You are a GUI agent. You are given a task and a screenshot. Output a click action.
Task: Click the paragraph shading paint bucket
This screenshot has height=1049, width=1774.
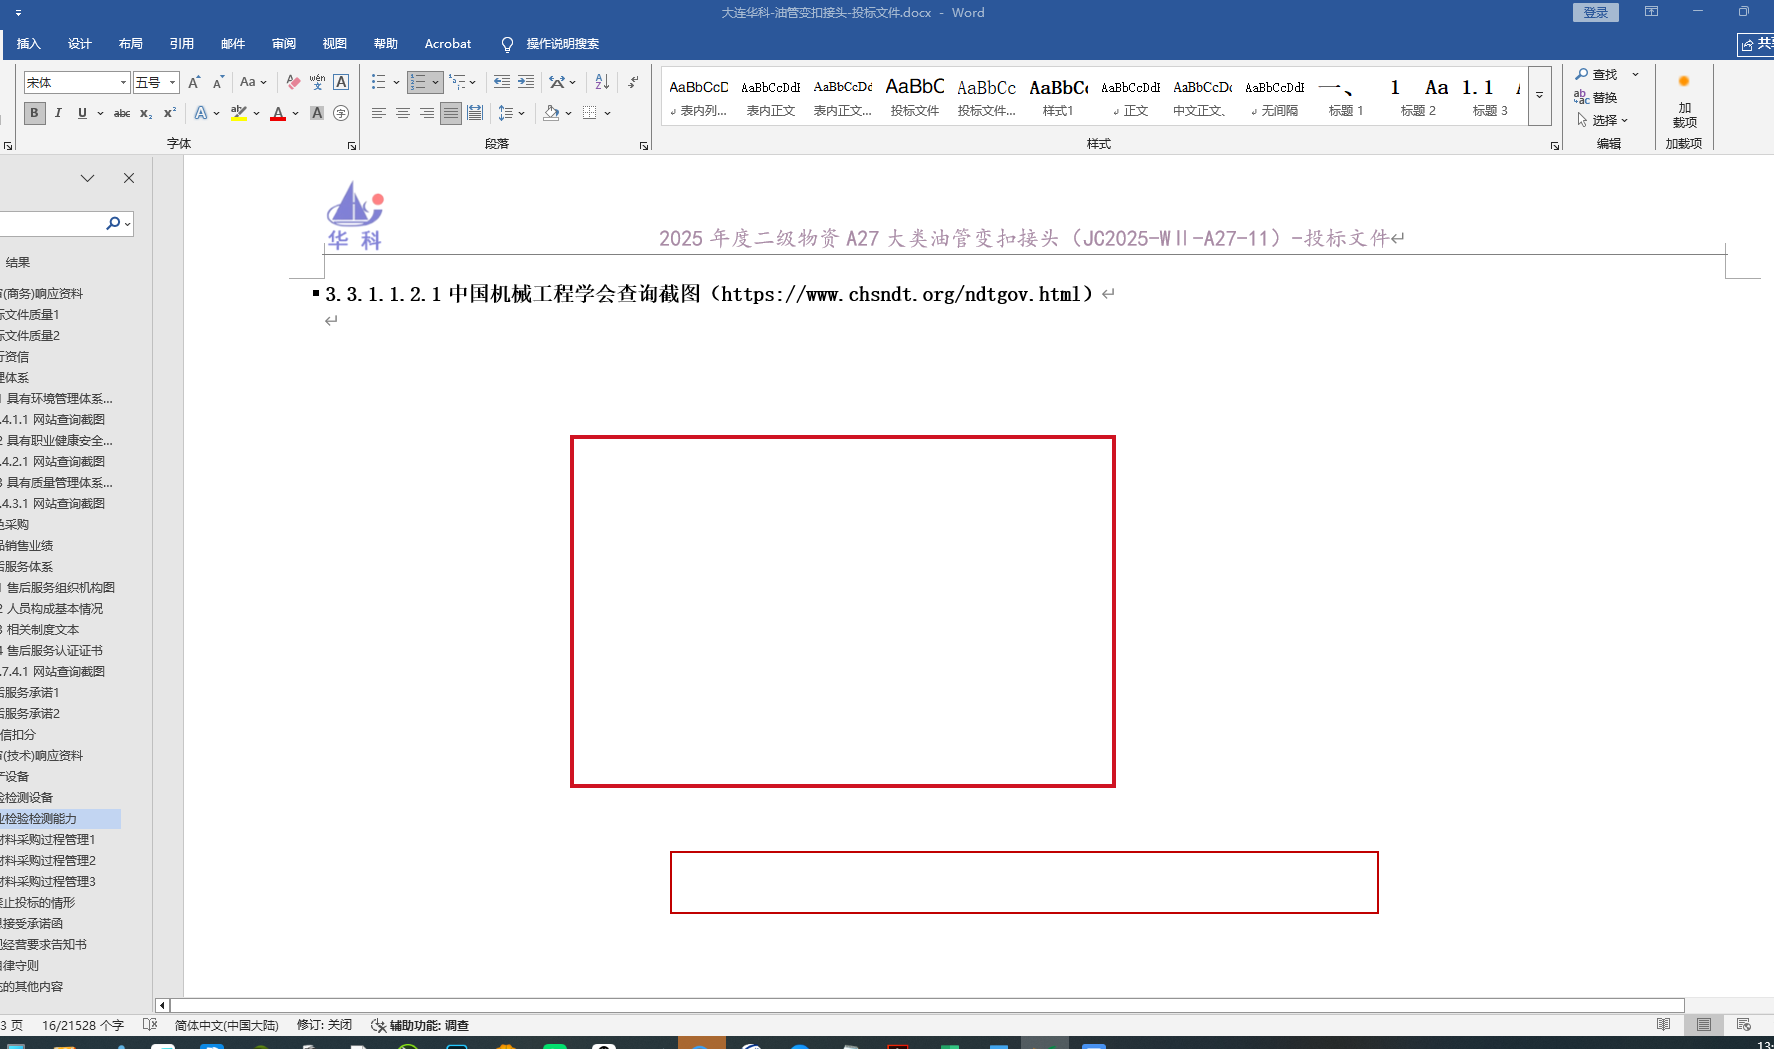[x=551, y=113]
